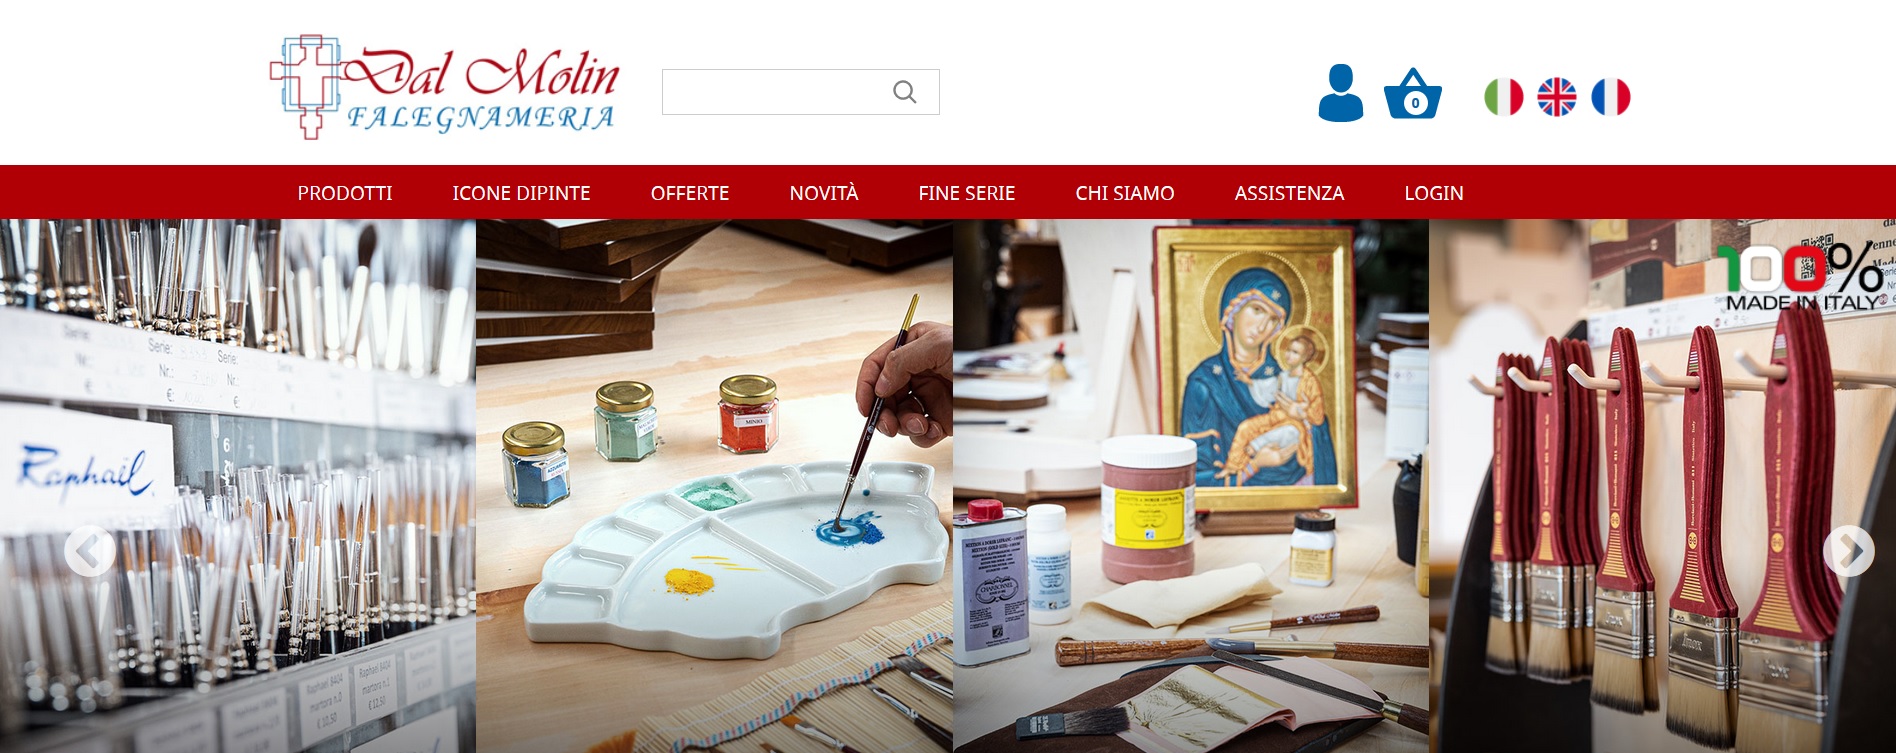This screenshot has height=753, width=1896.
Task: Go to previous slide with left arrow
Action: pos(90,551)
